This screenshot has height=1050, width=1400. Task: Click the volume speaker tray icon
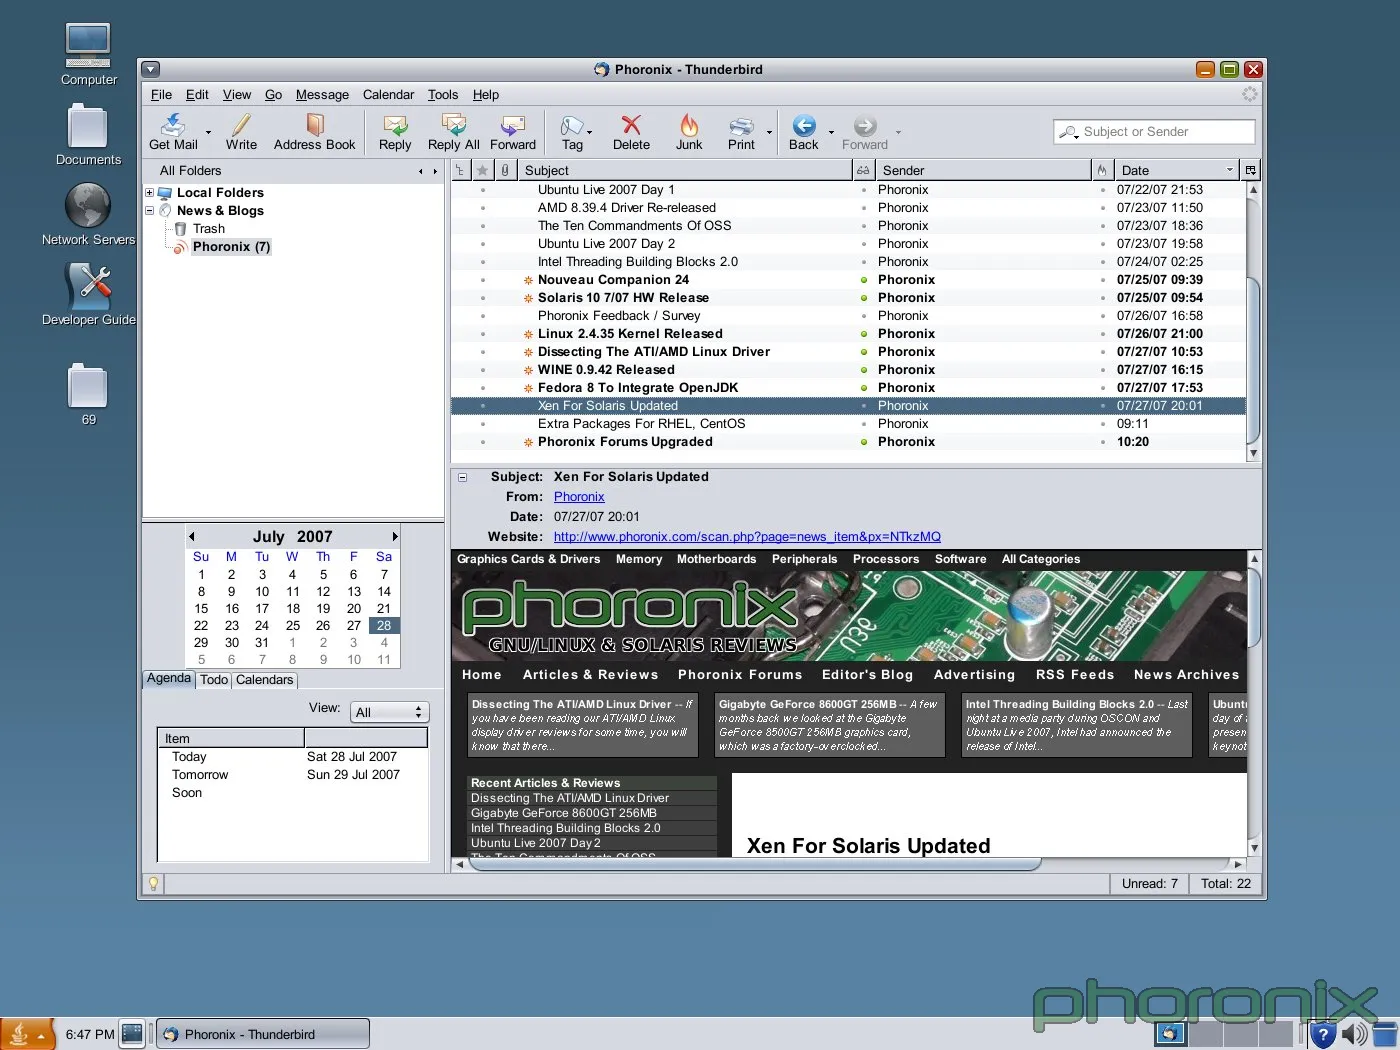coord(1353,1034)
